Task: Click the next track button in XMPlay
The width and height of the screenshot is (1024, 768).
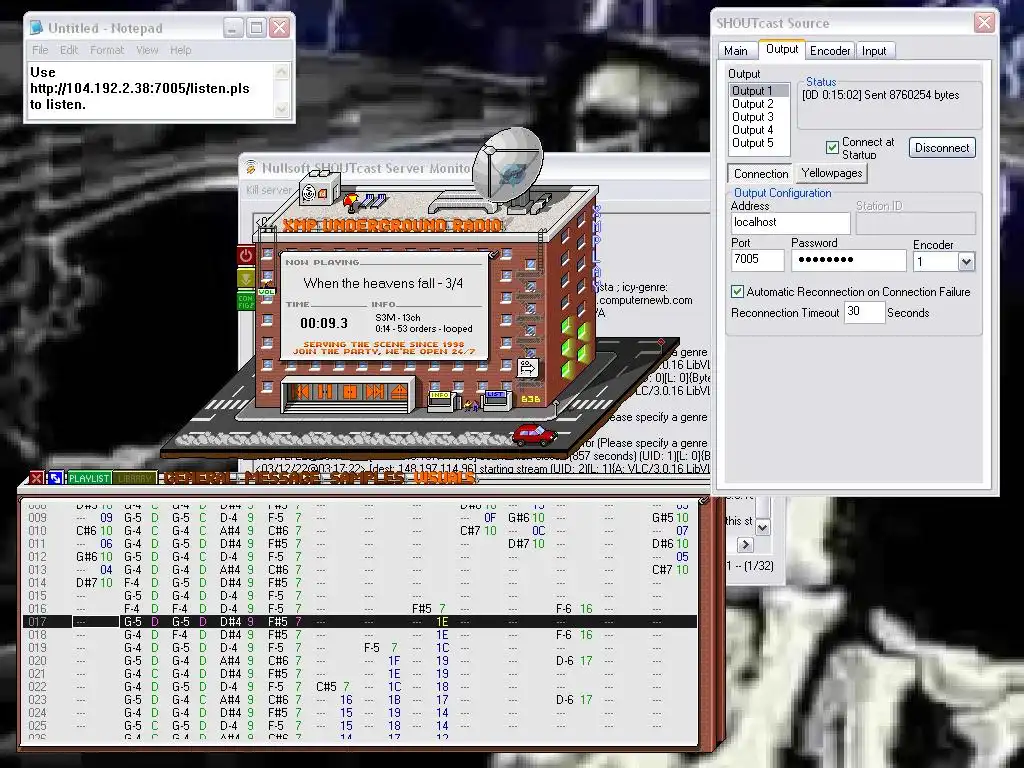Action: click(375, 392)
